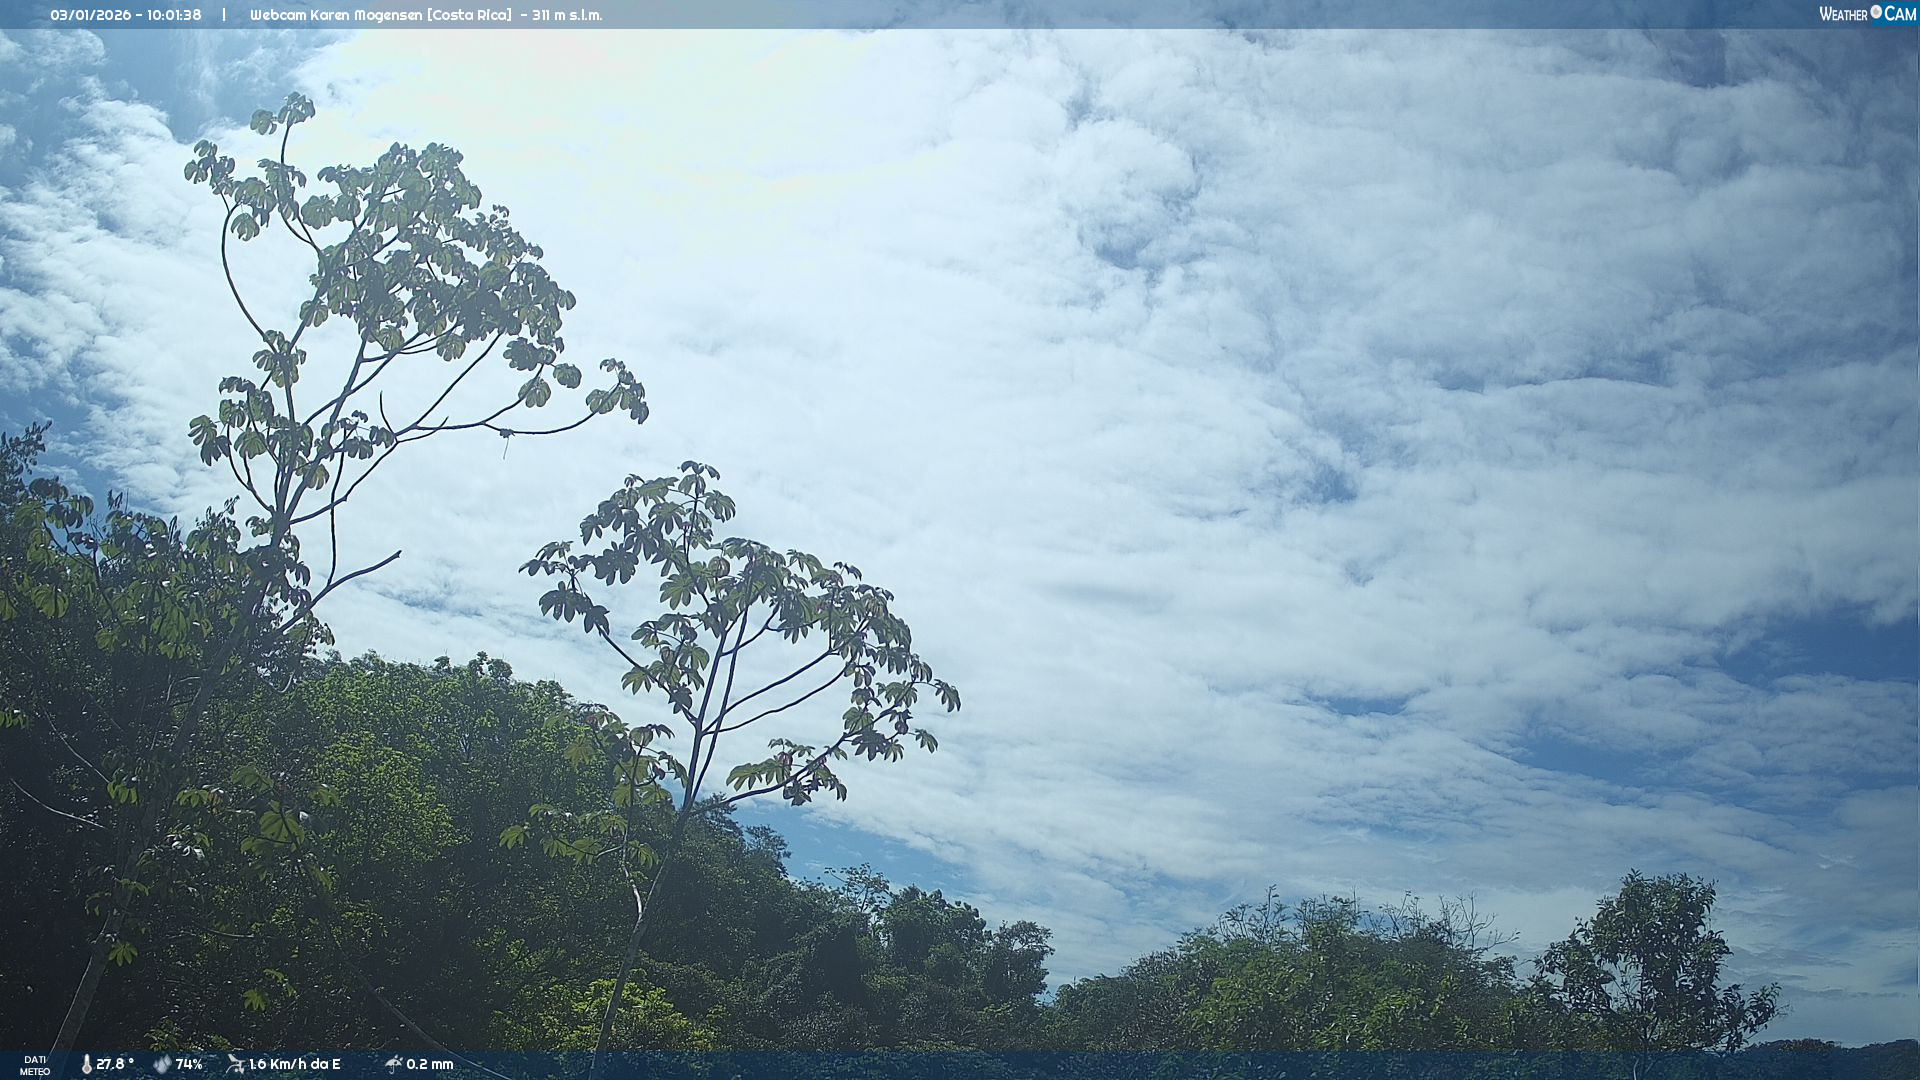Click the 311 m s.l.m. altitude label

tap(567, 15)
